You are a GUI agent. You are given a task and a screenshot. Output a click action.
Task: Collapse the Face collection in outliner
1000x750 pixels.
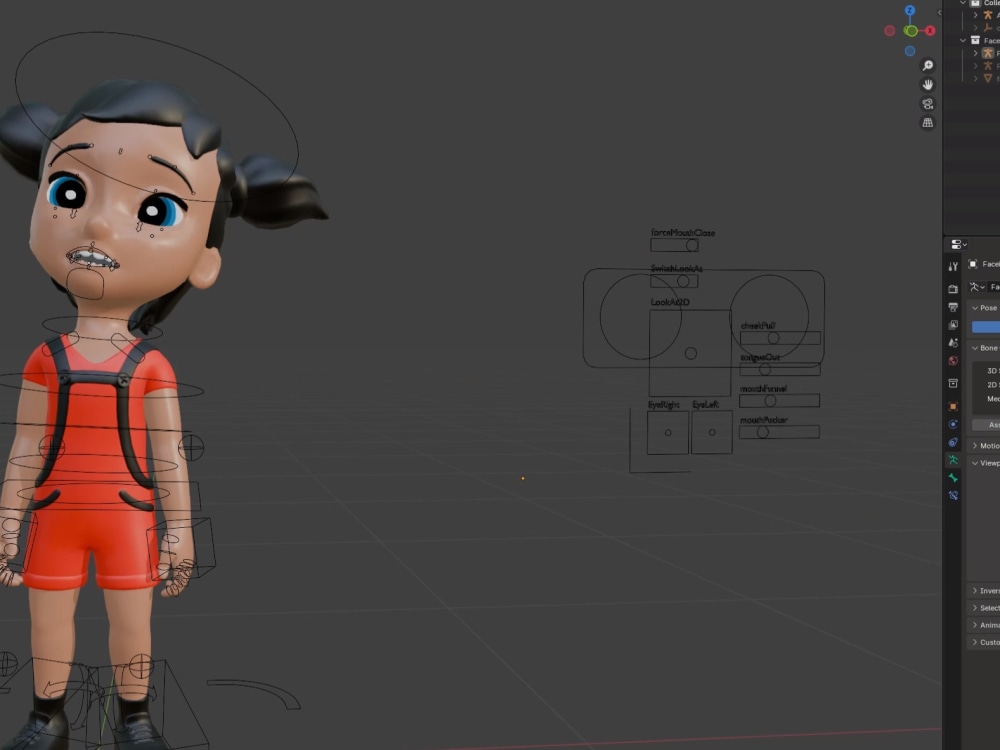tap(963, 40)
